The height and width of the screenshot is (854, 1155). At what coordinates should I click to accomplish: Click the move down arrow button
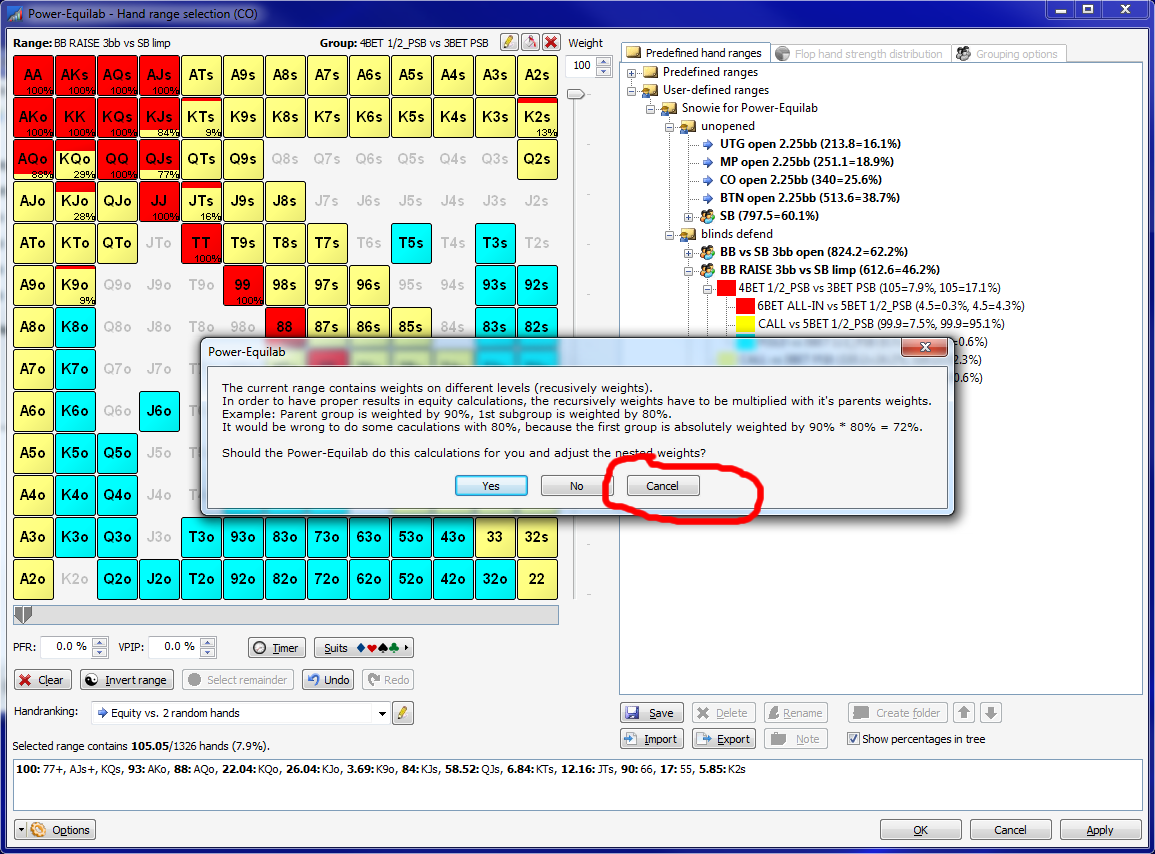[991, 713]
